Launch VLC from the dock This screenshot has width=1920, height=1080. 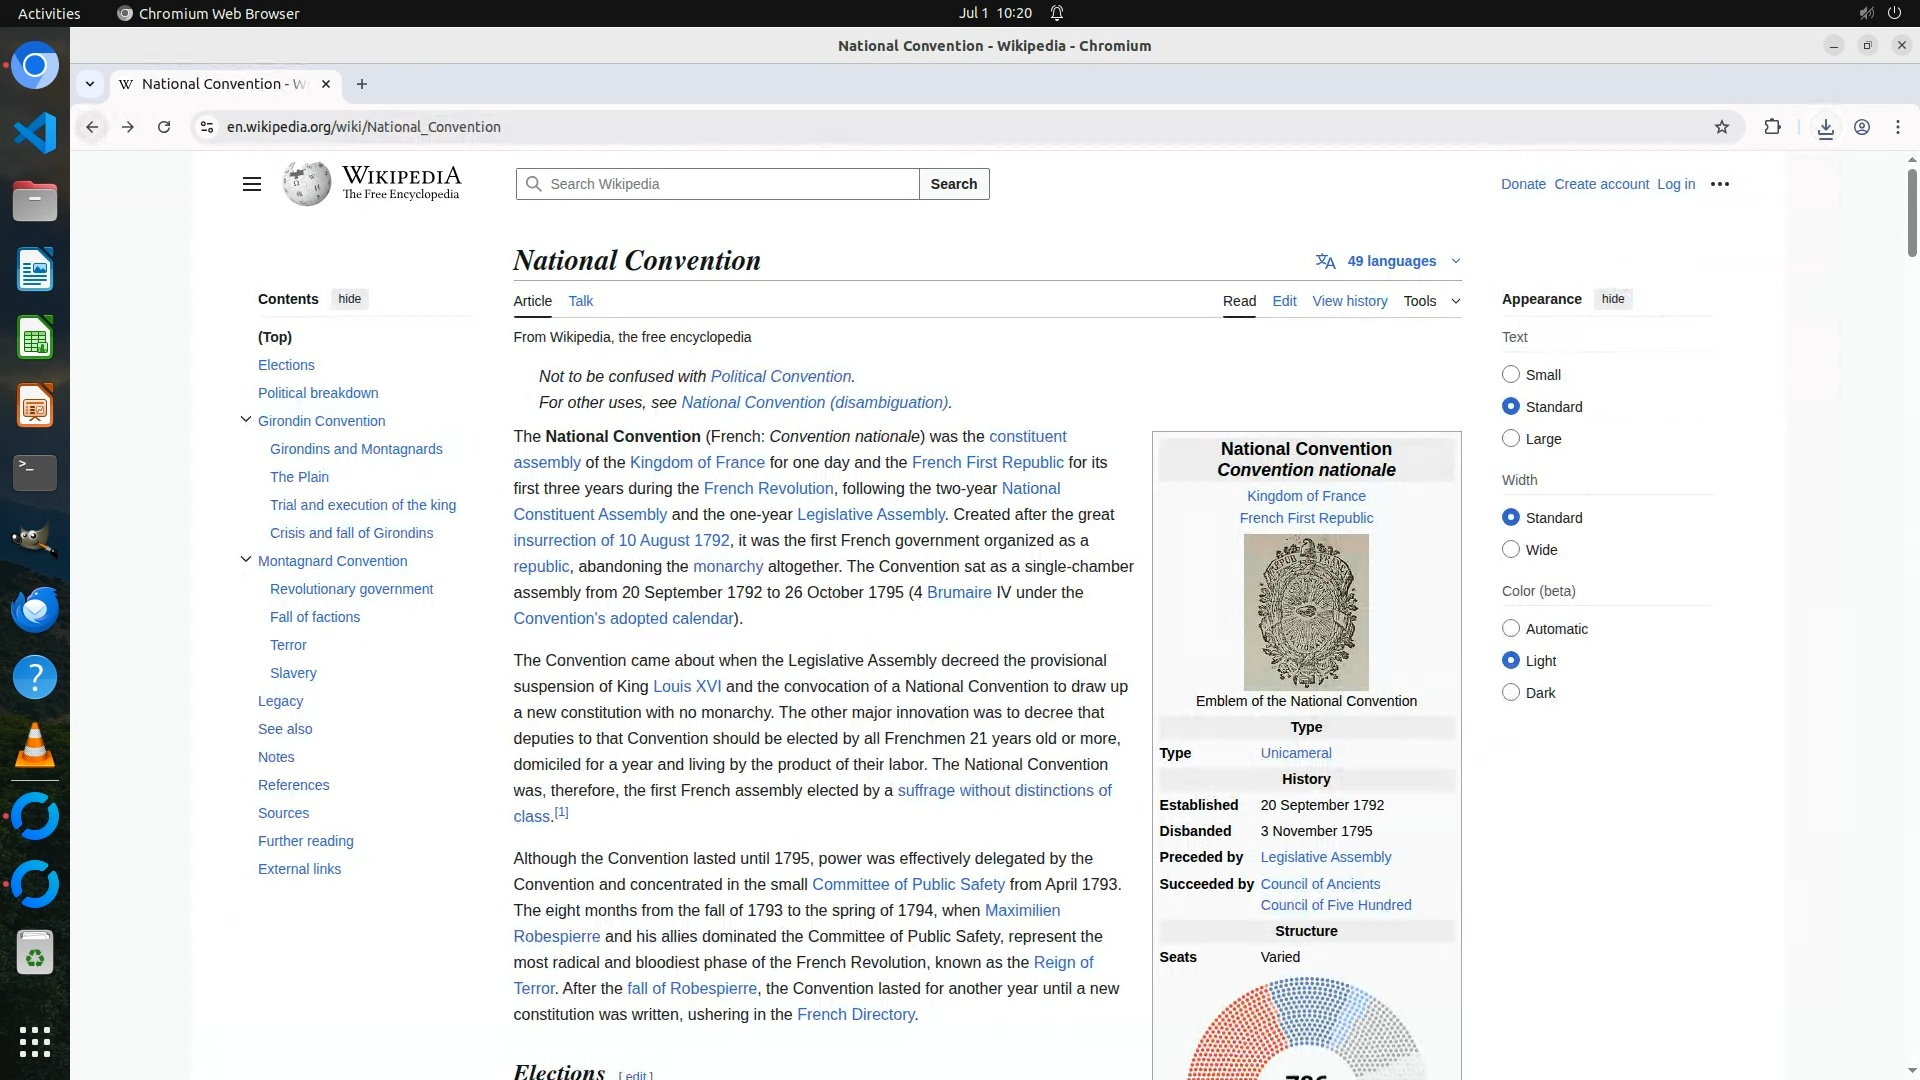[35, 745]
